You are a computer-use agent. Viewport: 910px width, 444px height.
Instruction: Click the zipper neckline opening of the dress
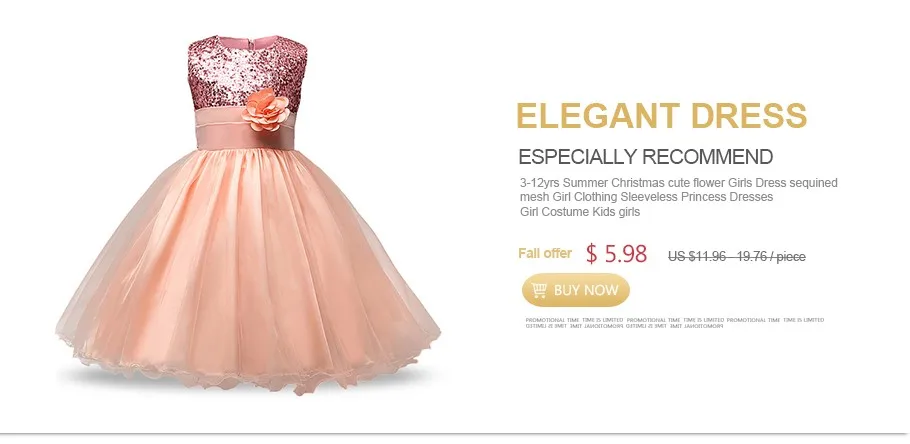click(248, 43)
